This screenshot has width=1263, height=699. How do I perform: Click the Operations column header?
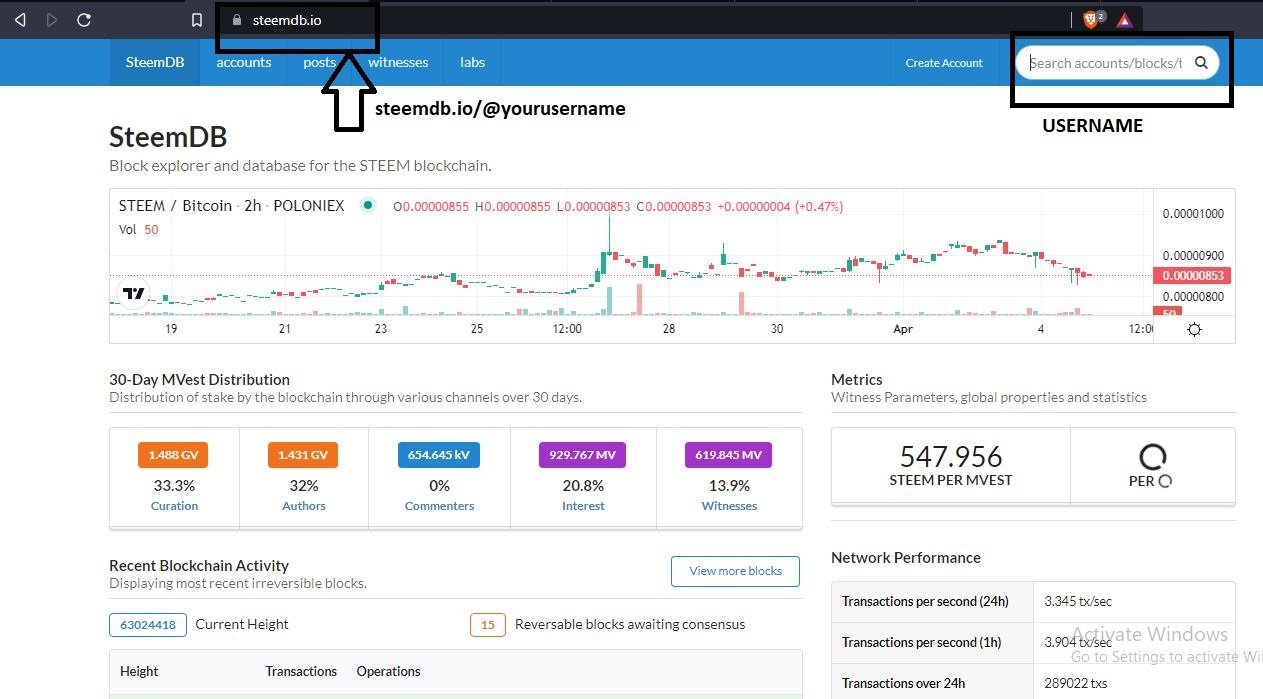click(x=388, y=671)
